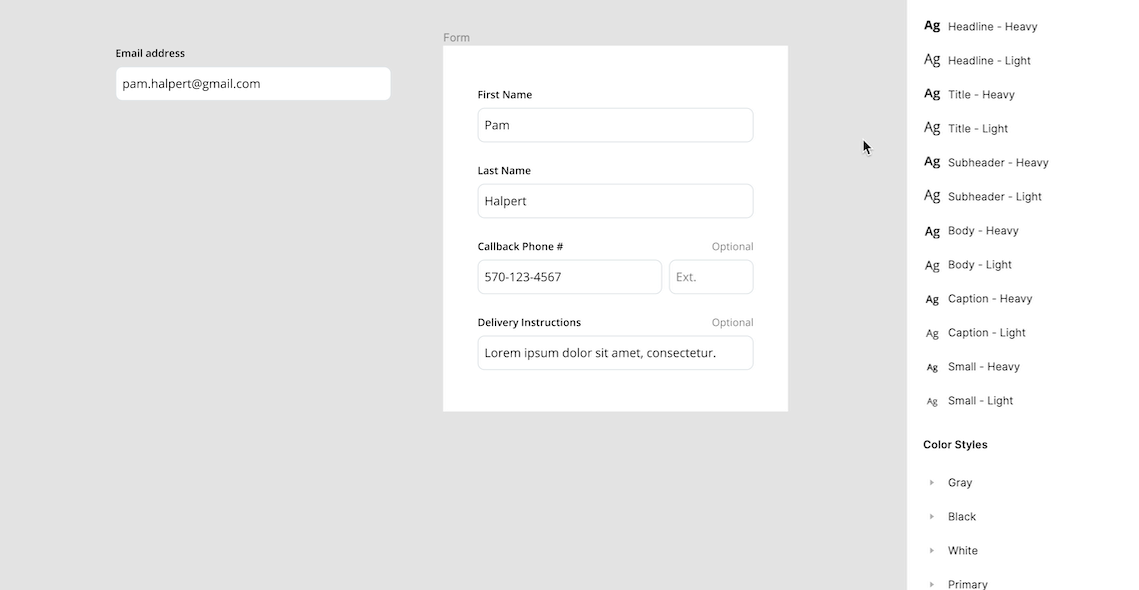Screen dimensions: 1139x590
Task: Select the Body - Heavy text style label
Action: pos(983,231)
